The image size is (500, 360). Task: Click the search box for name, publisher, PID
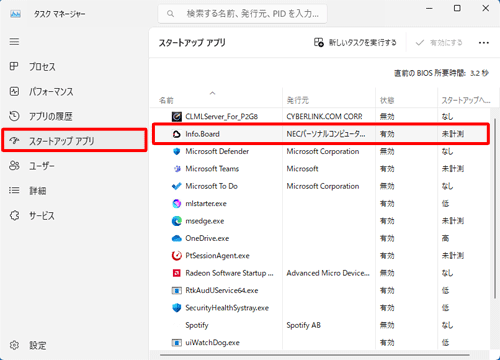pyautogui.click(x=242, y=14)
